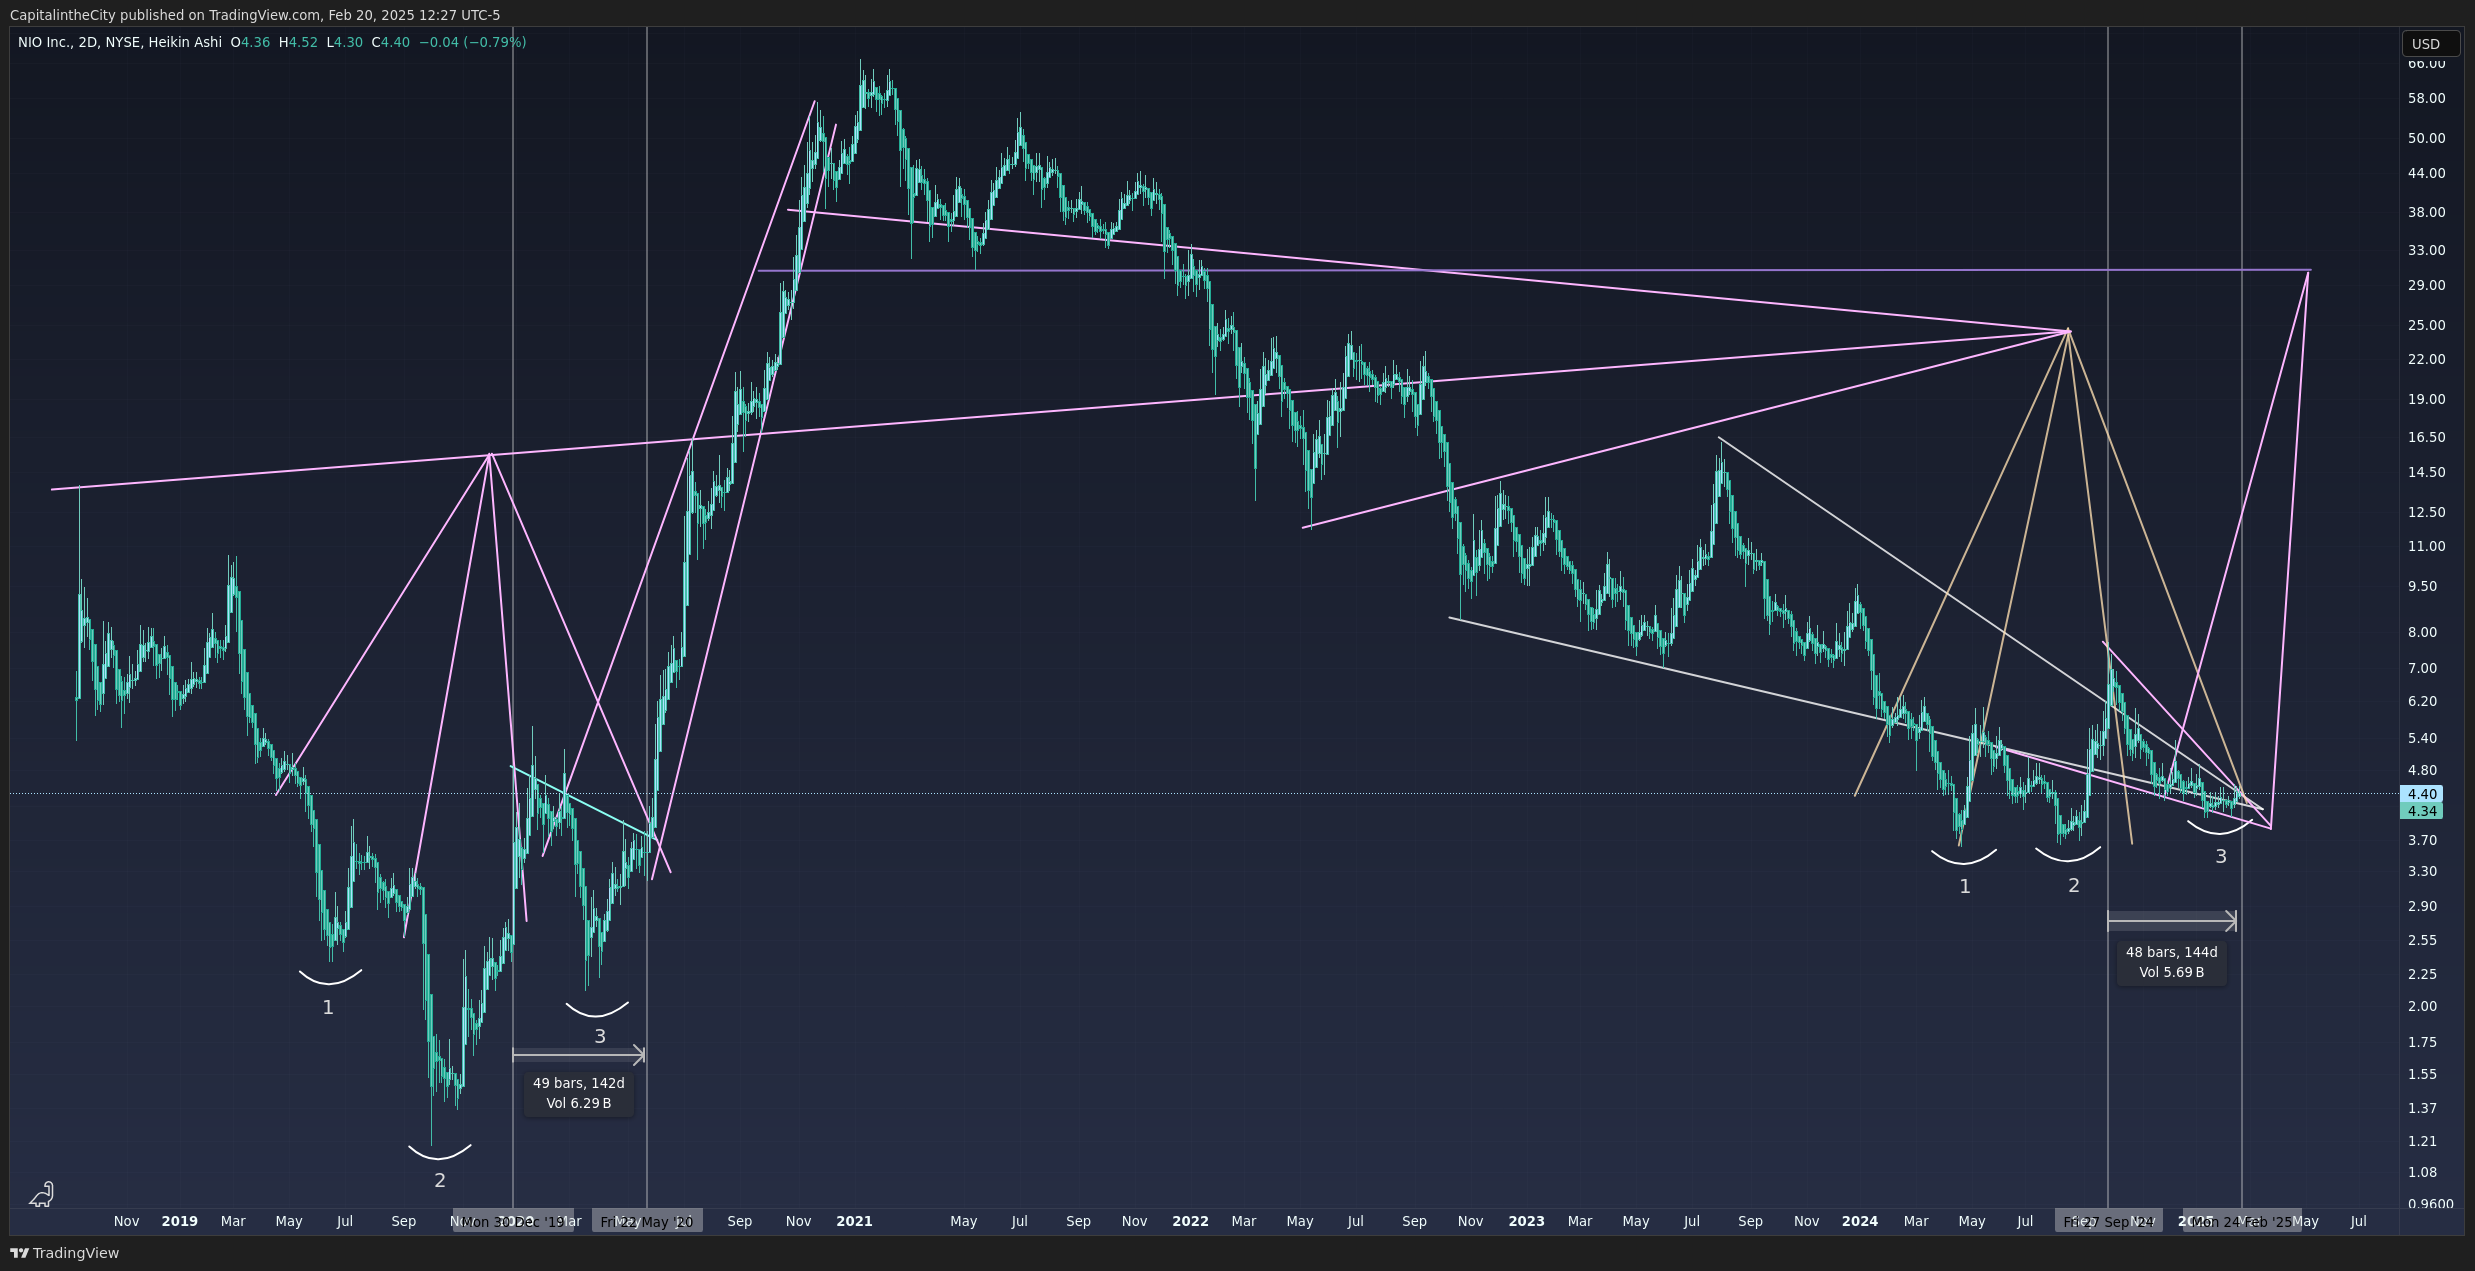Click the 19.00 price scale value
This screenshot has width=2475, height=1271.
click(2426, 399)
